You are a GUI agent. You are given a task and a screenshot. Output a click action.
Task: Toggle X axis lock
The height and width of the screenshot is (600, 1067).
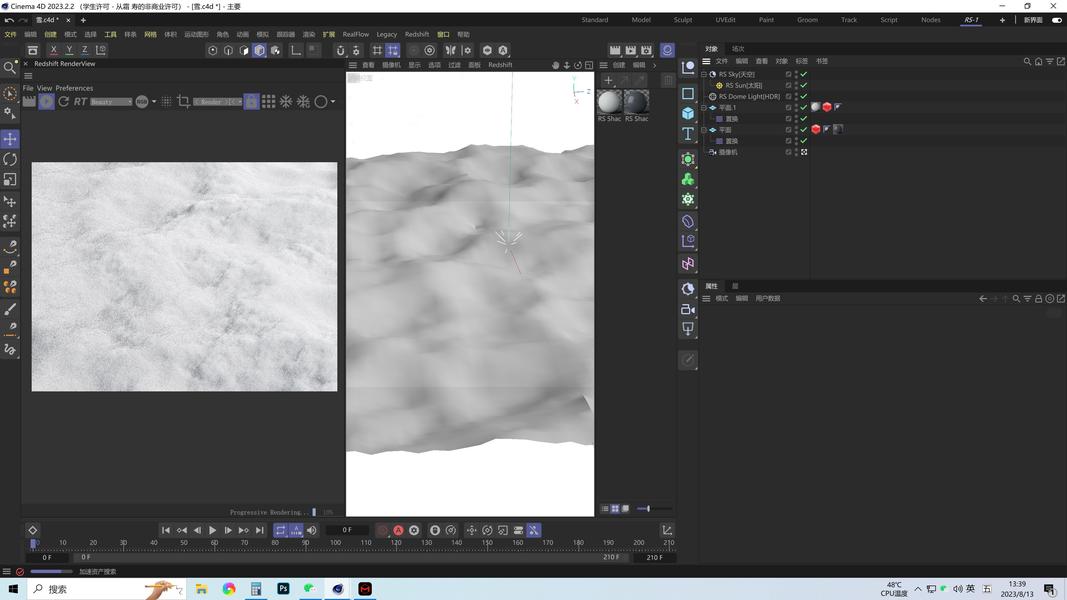54,50
